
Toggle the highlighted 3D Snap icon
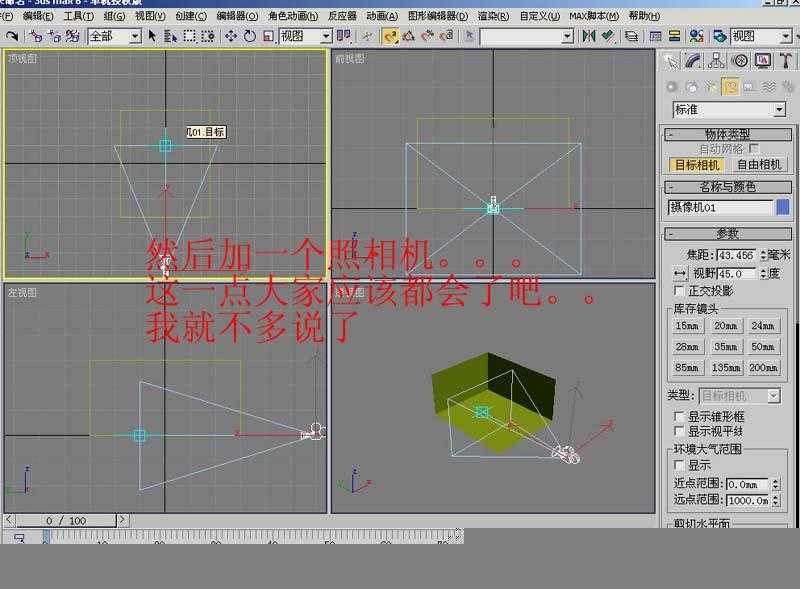(x=390, y=36)
